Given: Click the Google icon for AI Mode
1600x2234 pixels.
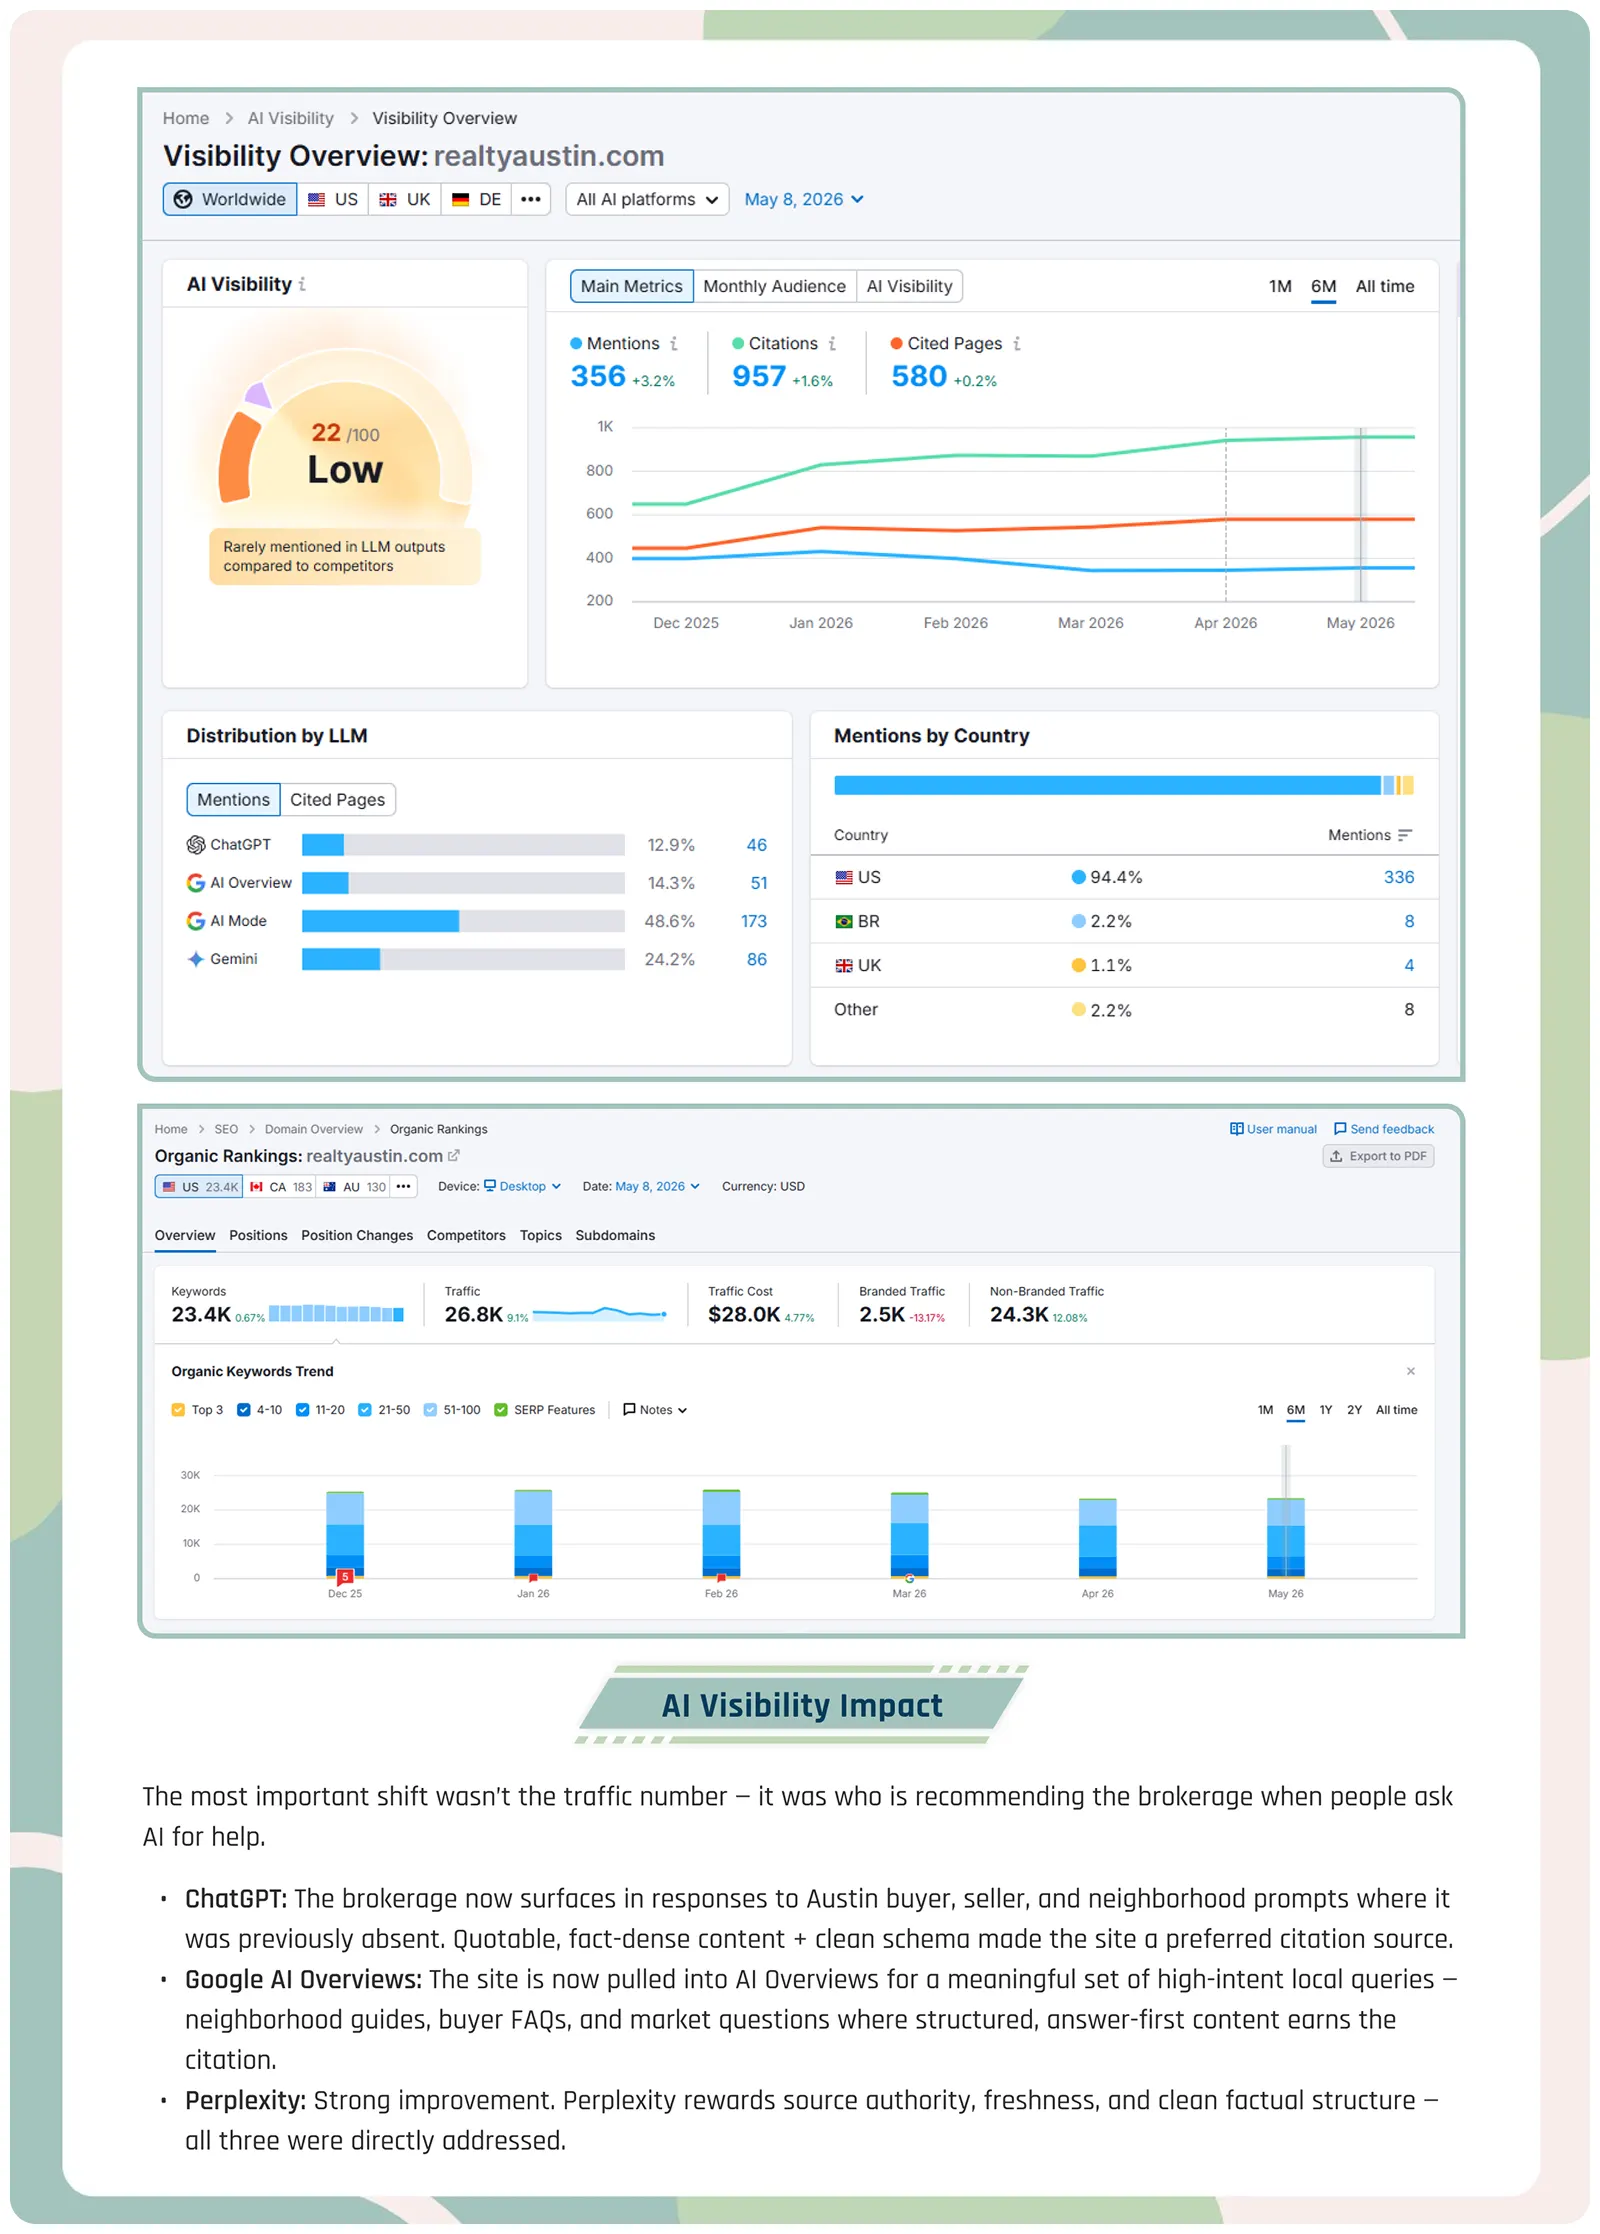Looking at the screenshot, I should tap(196, 921).
